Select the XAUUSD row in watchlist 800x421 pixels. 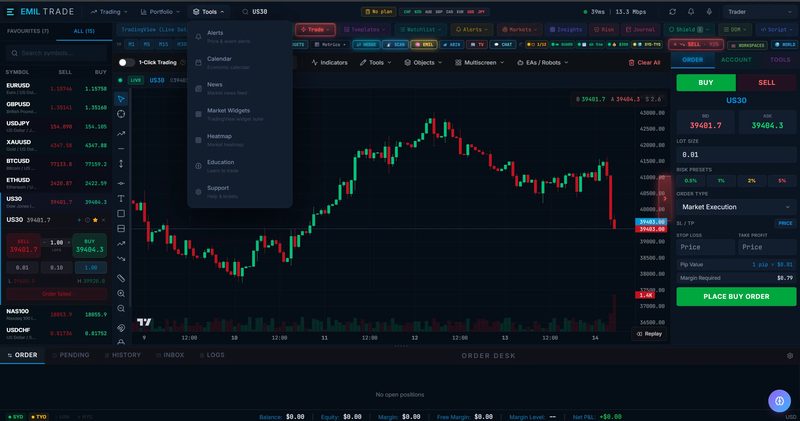click(x=56, y=145)
